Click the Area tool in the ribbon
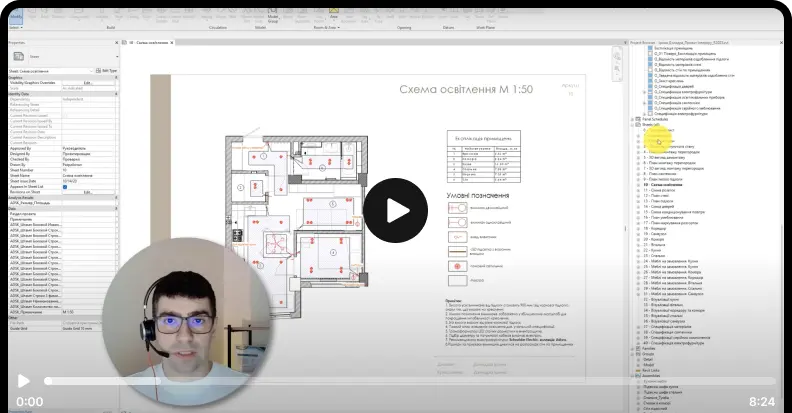The height and width of the screenshot is (413, 792). [x=334, y=13]
